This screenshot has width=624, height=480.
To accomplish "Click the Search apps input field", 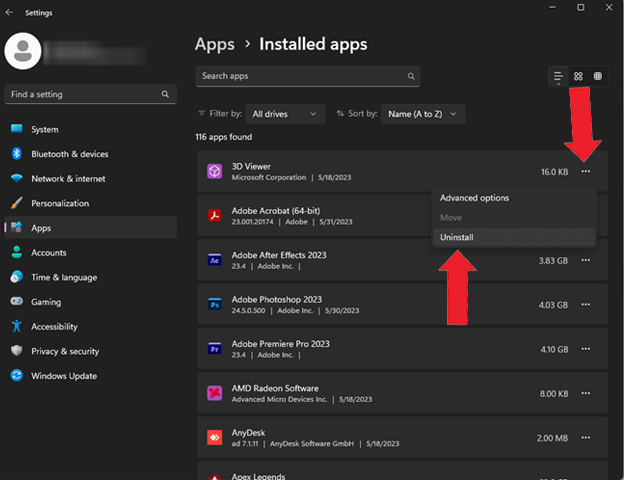I will pyautogui.click(x=308, y=76).
